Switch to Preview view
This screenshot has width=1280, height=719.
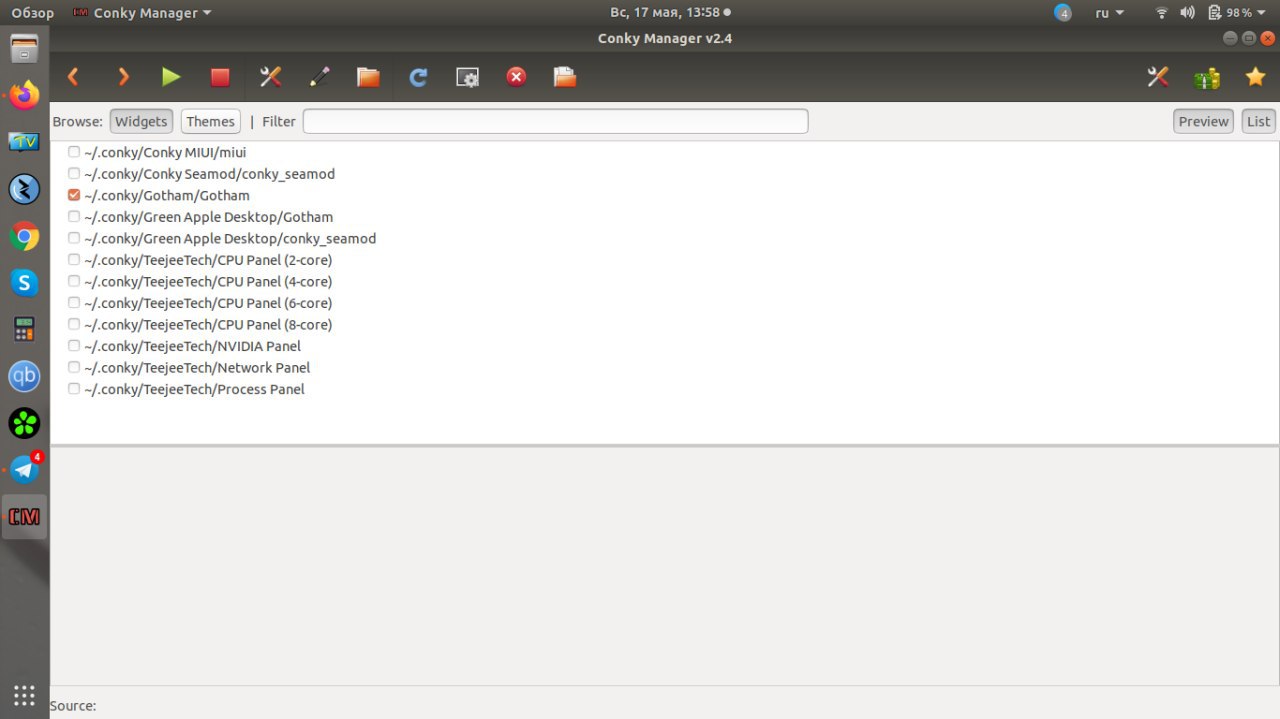click(1203, 121)
